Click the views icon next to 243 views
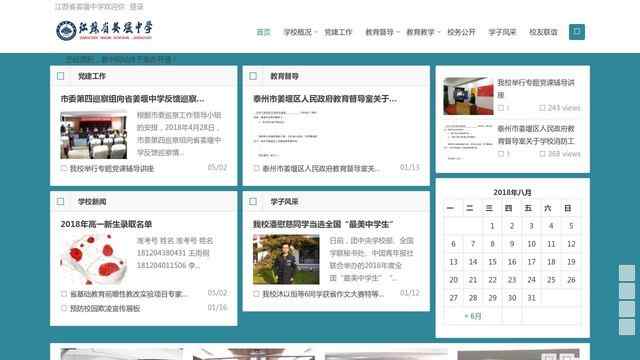 (542, 108)
